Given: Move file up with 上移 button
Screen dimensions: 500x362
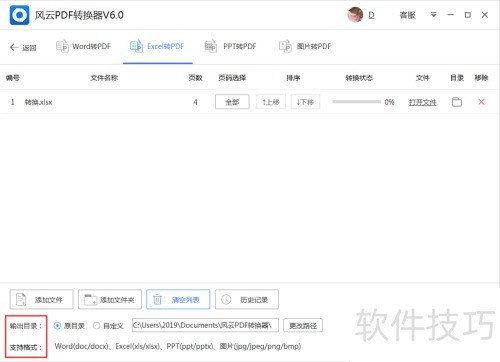Looking at the screenshot, I should click(x=271, y=102).
